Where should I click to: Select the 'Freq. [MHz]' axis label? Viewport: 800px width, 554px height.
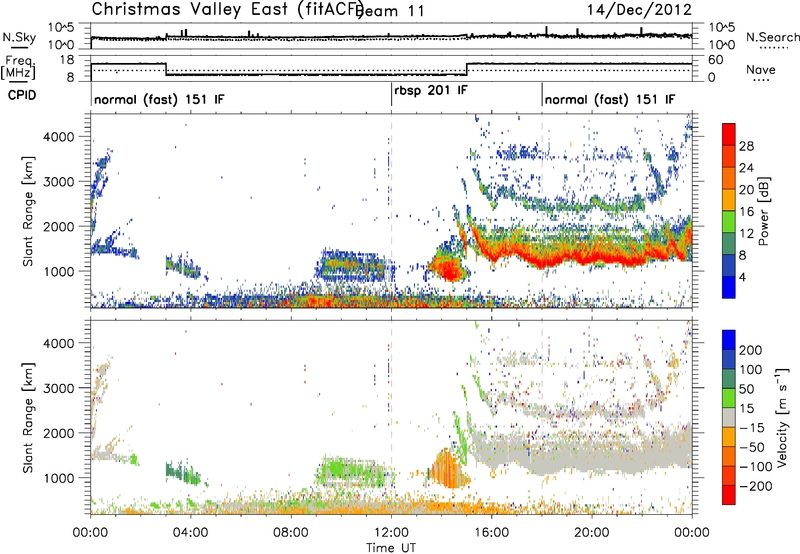[18, 67]
